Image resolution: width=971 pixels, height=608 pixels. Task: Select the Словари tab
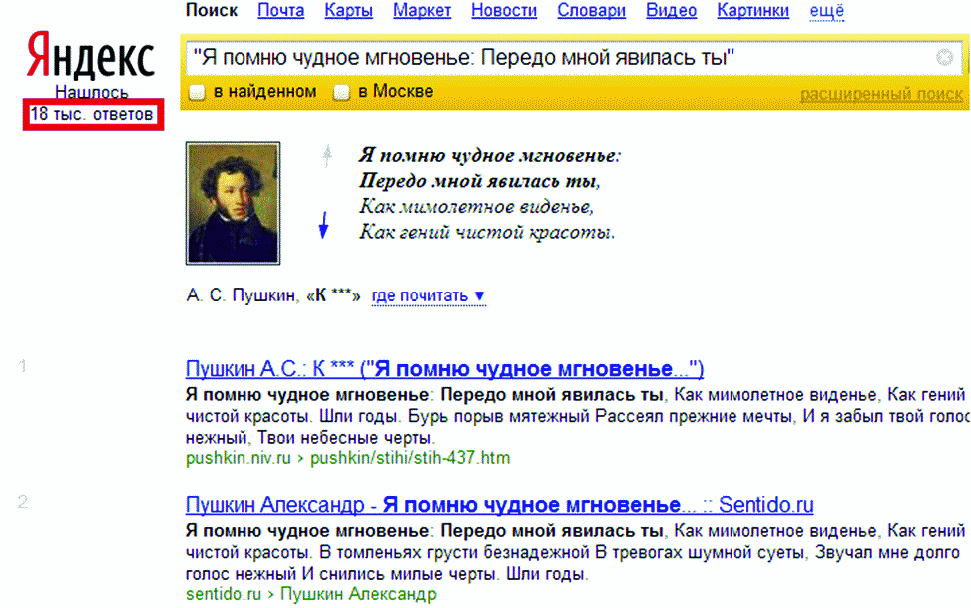point(592,11)
